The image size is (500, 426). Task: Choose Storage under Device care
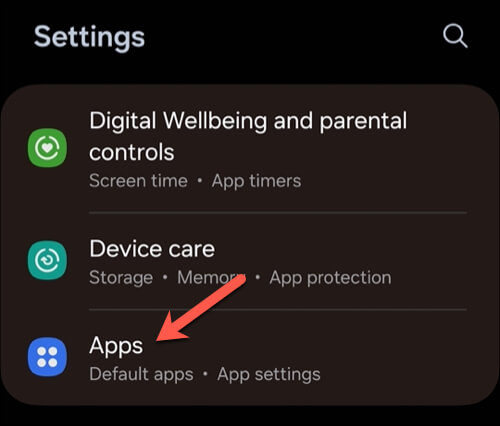tap(121, 278)
